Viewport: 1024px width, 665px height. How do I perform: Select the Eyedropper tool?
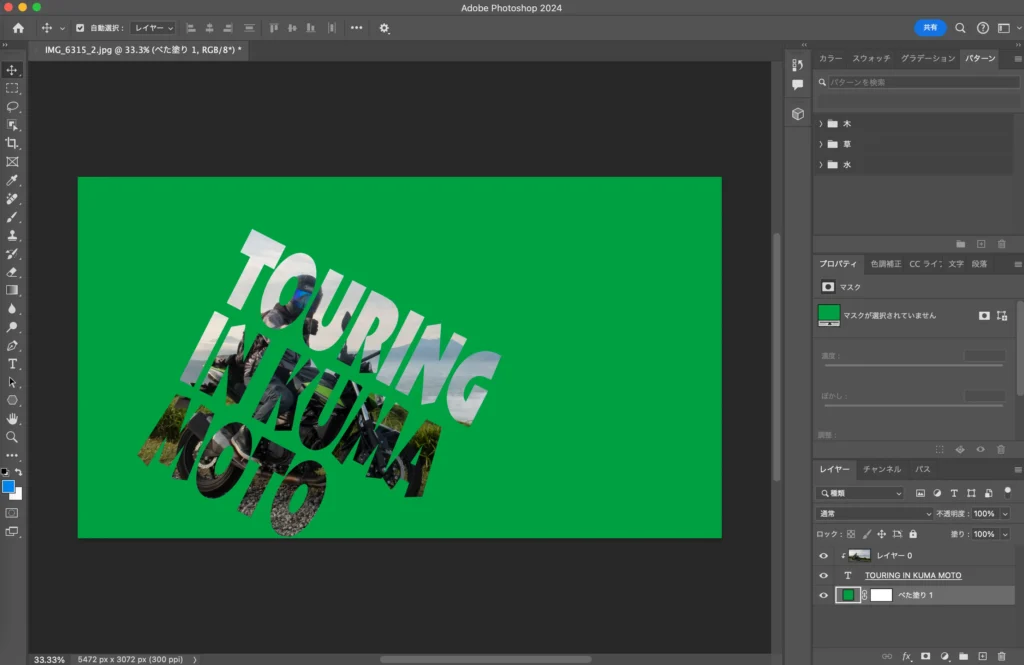coord(12,180)
